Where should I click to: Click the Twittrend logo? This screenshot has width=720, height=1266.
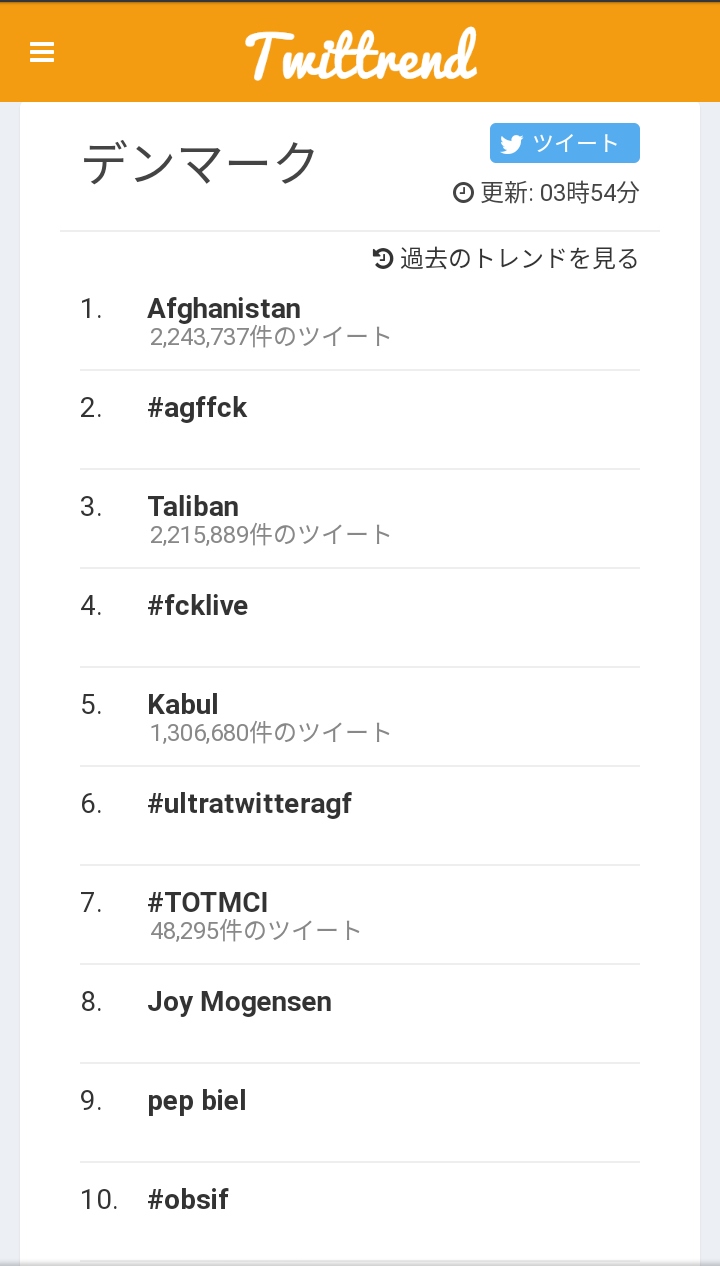click(x=360, y=54)
